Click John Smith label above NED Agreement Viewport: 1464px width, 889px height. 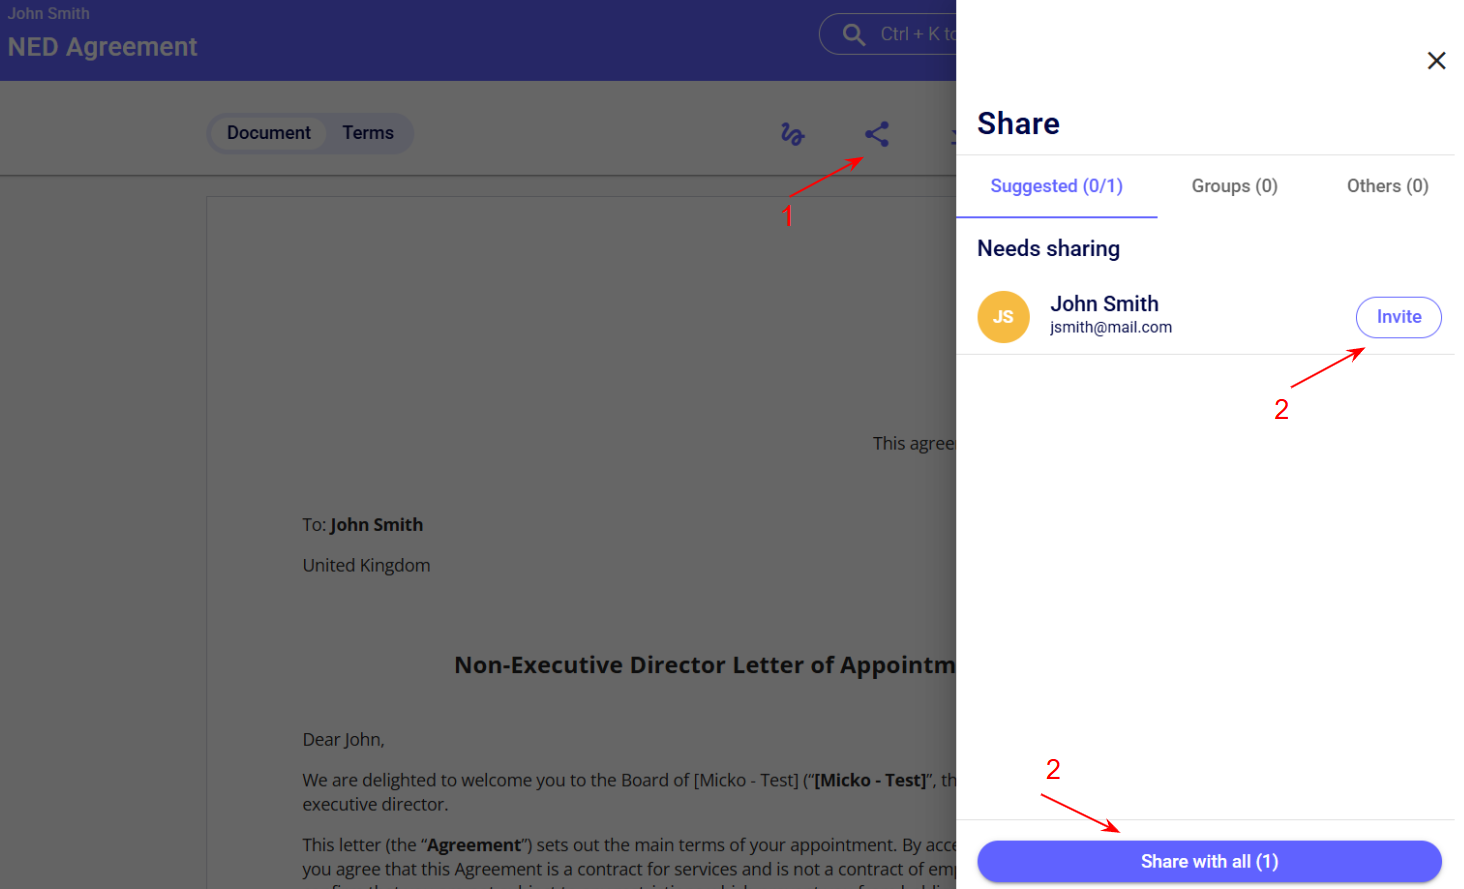point(49,13)
